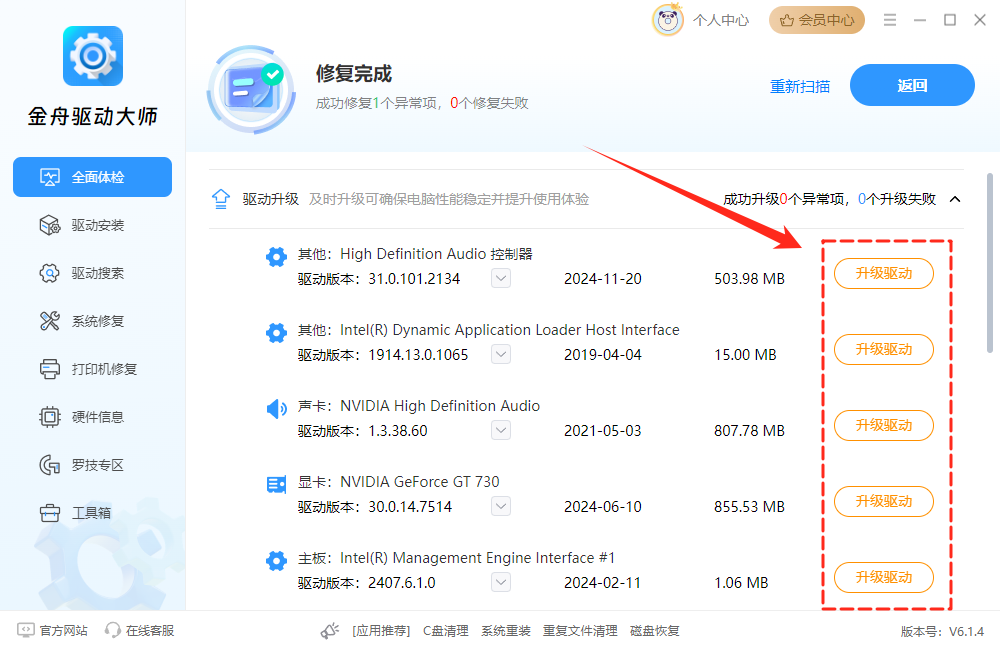Click 升级驱动 for Intel Management Engine Interface
The height and width of the screenshot is (650, 1000).
click(x=883, y=577)
